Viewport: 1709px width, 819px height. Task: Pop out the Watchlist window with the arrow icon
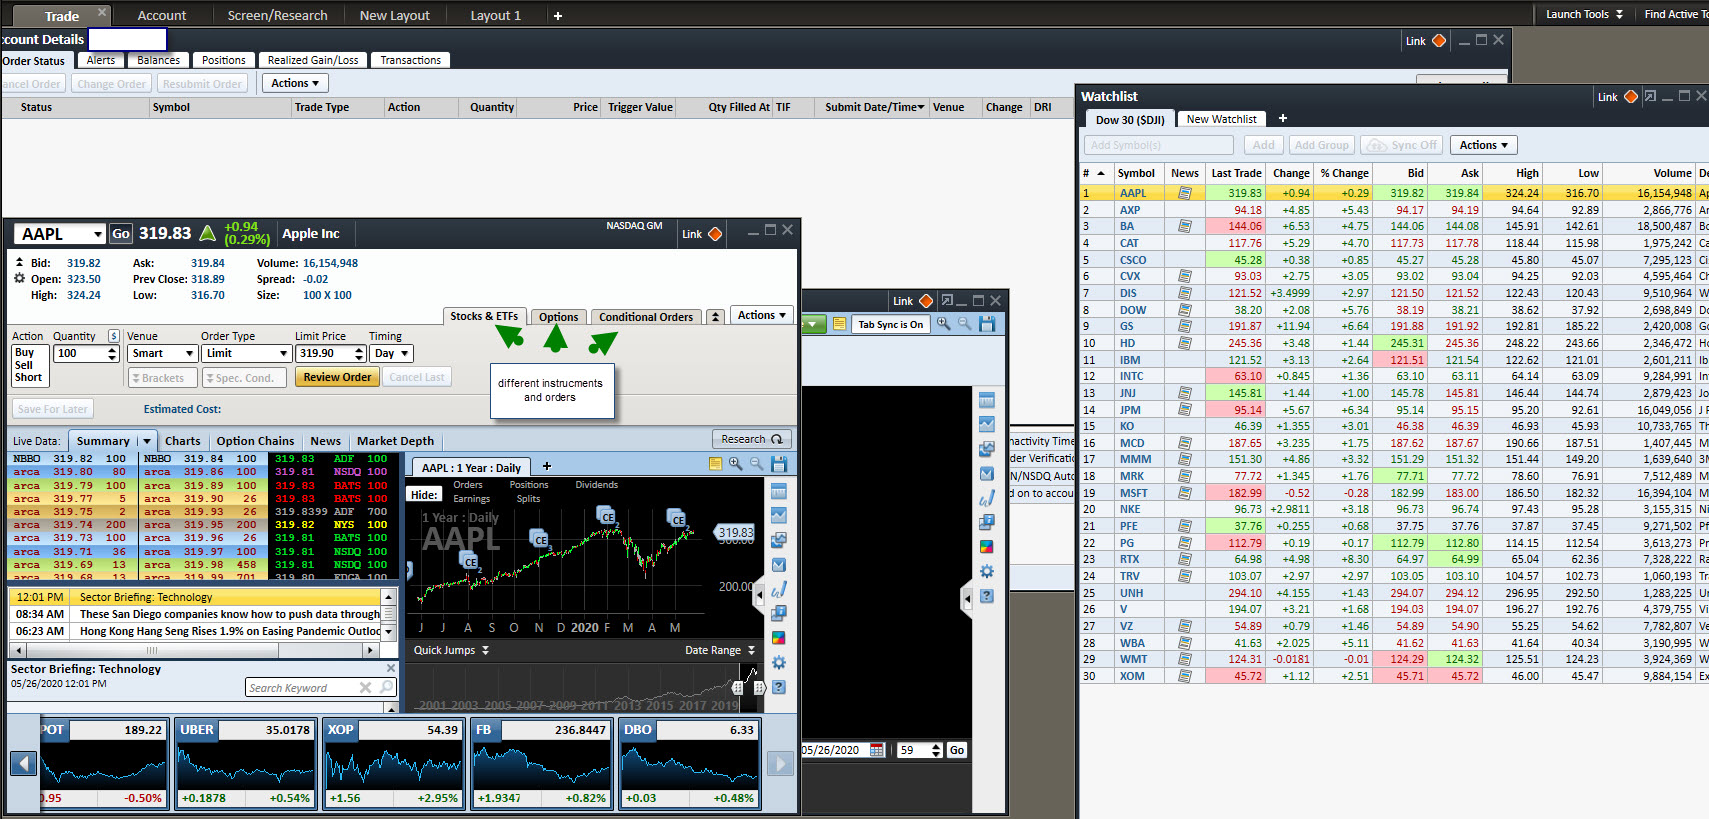(x=1651, y=96)
